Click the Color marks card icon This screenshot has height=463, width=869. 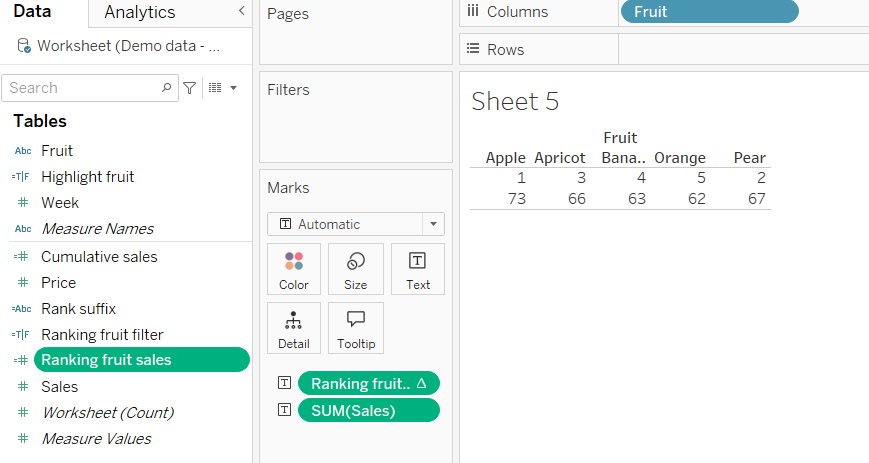tap(294, 268)
